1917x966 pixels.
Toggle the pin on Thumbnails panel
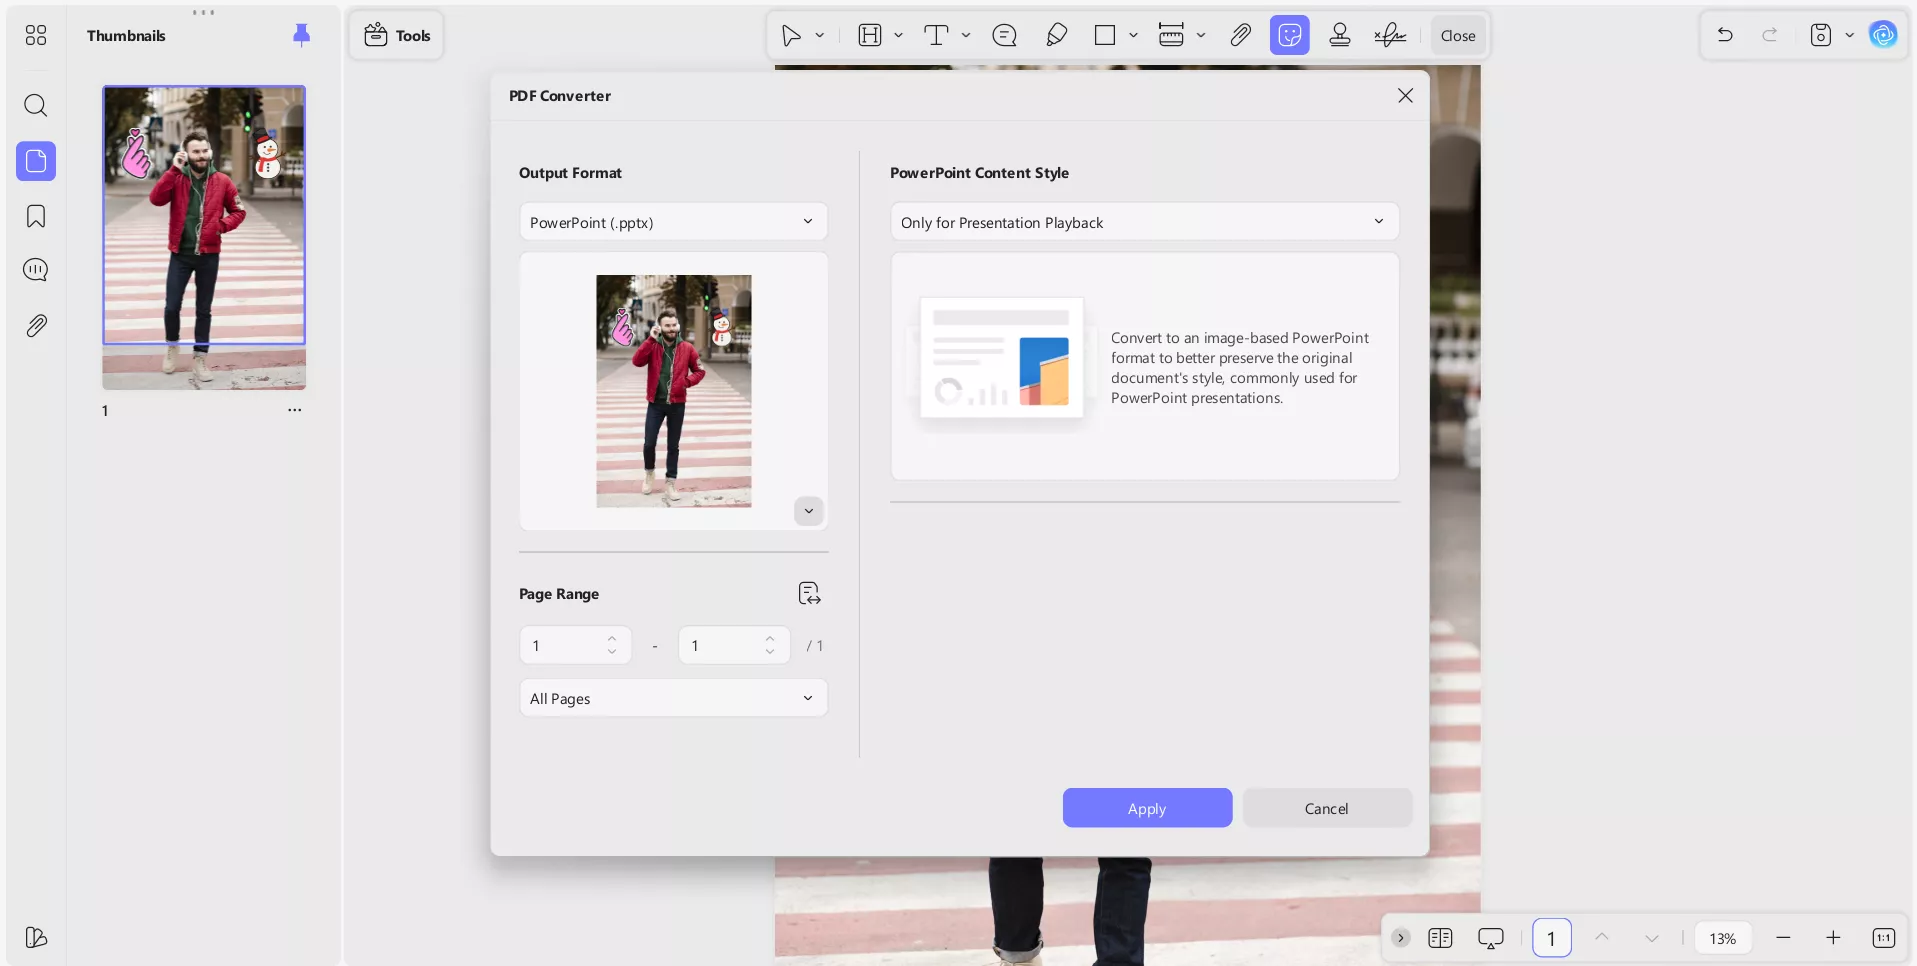[301, 35]
